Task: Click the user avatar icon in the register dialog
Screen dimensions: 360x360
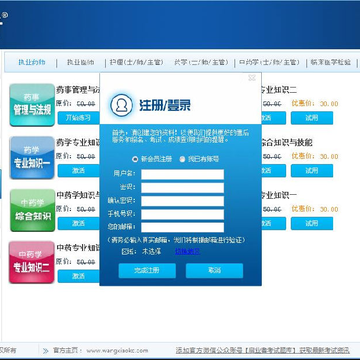Action: 121,105
